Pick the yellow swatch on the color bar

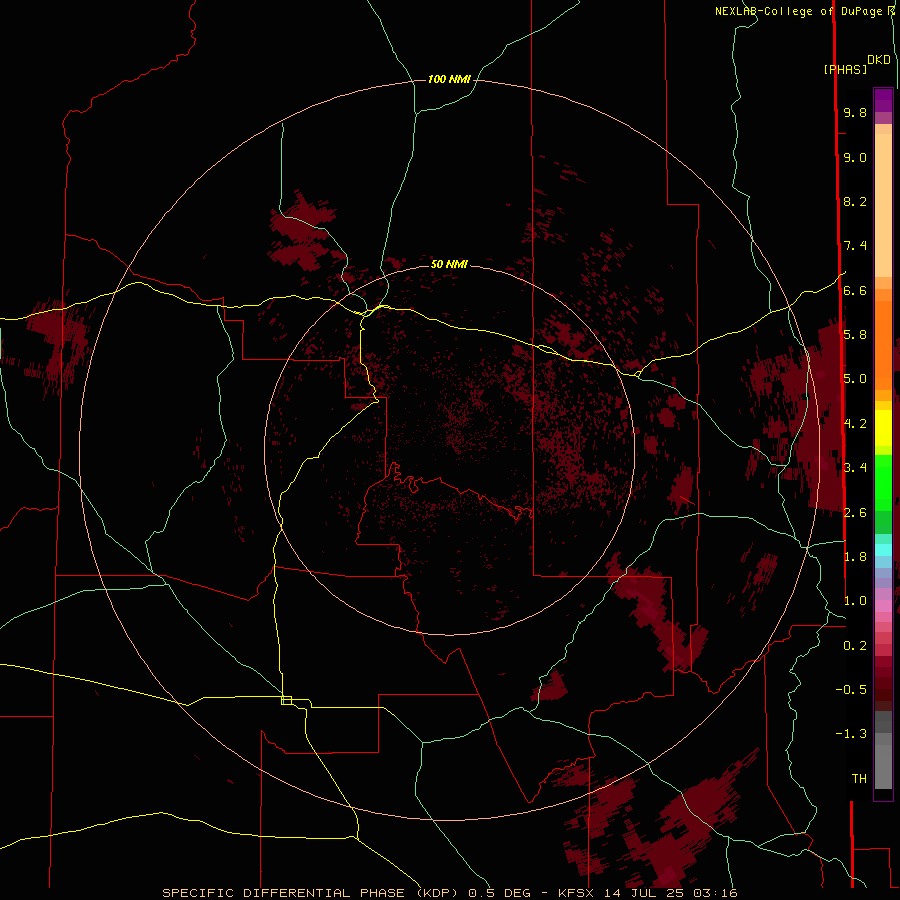883,428
